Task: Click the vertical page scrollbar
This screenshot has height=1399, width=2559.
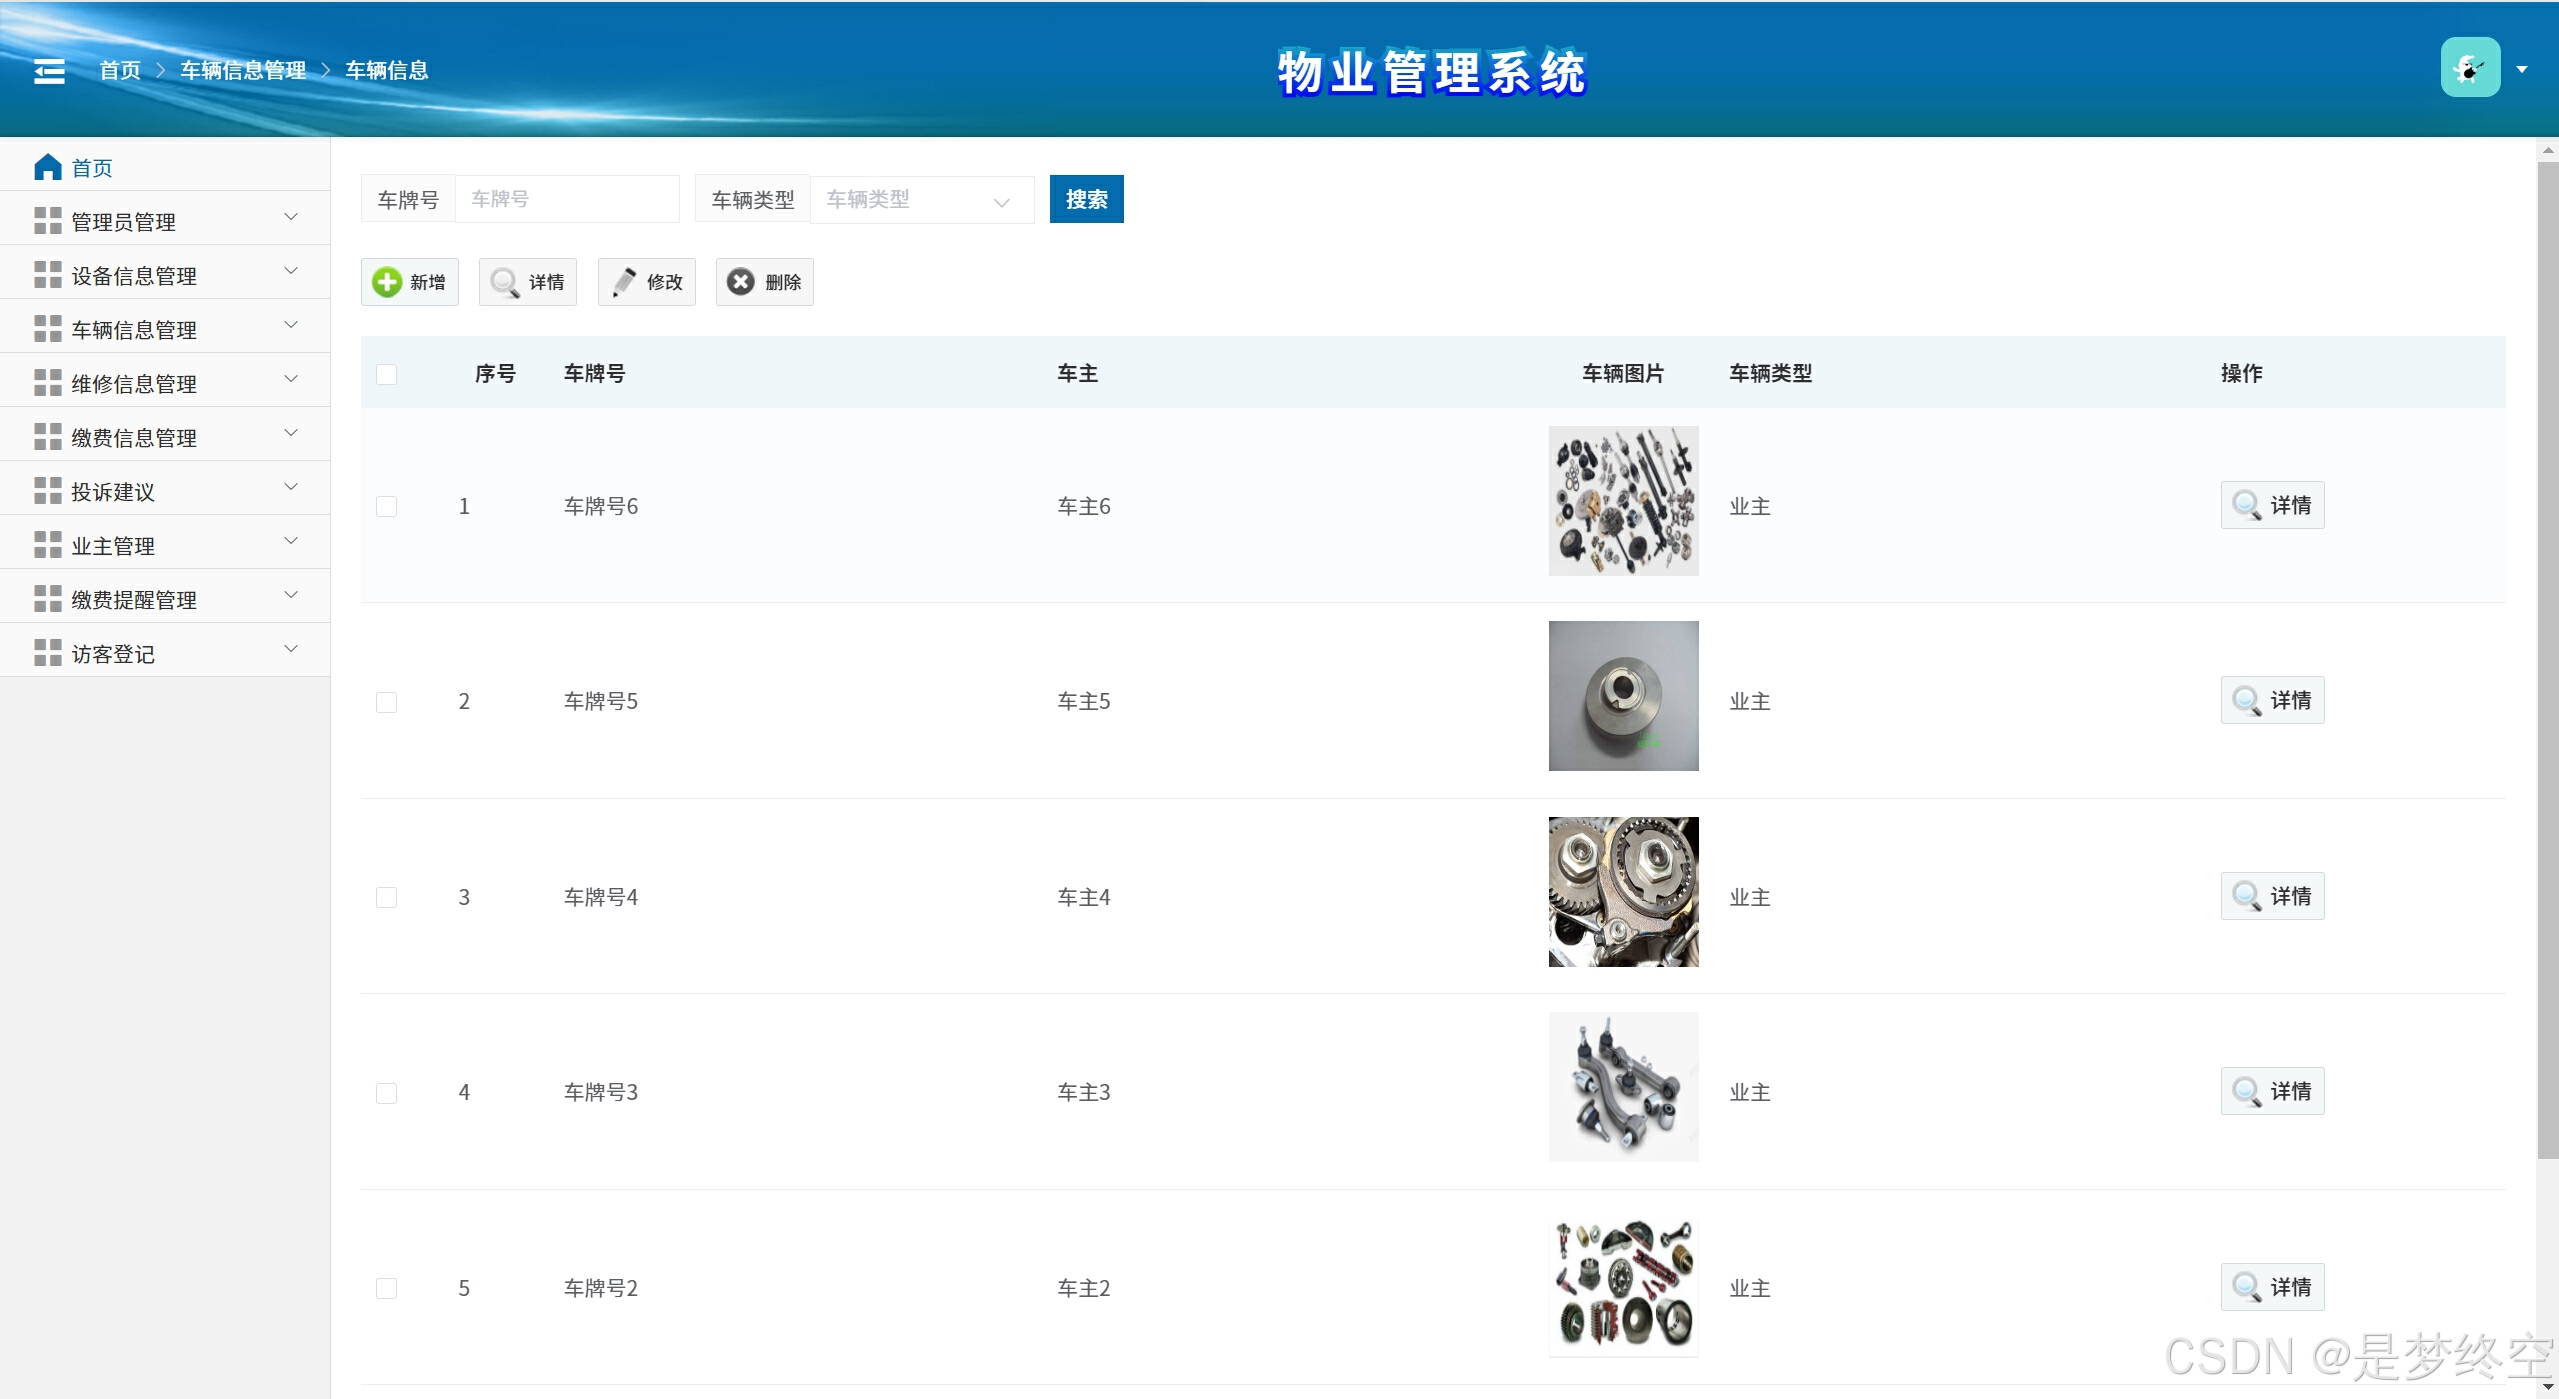Action: point(2547,660)
